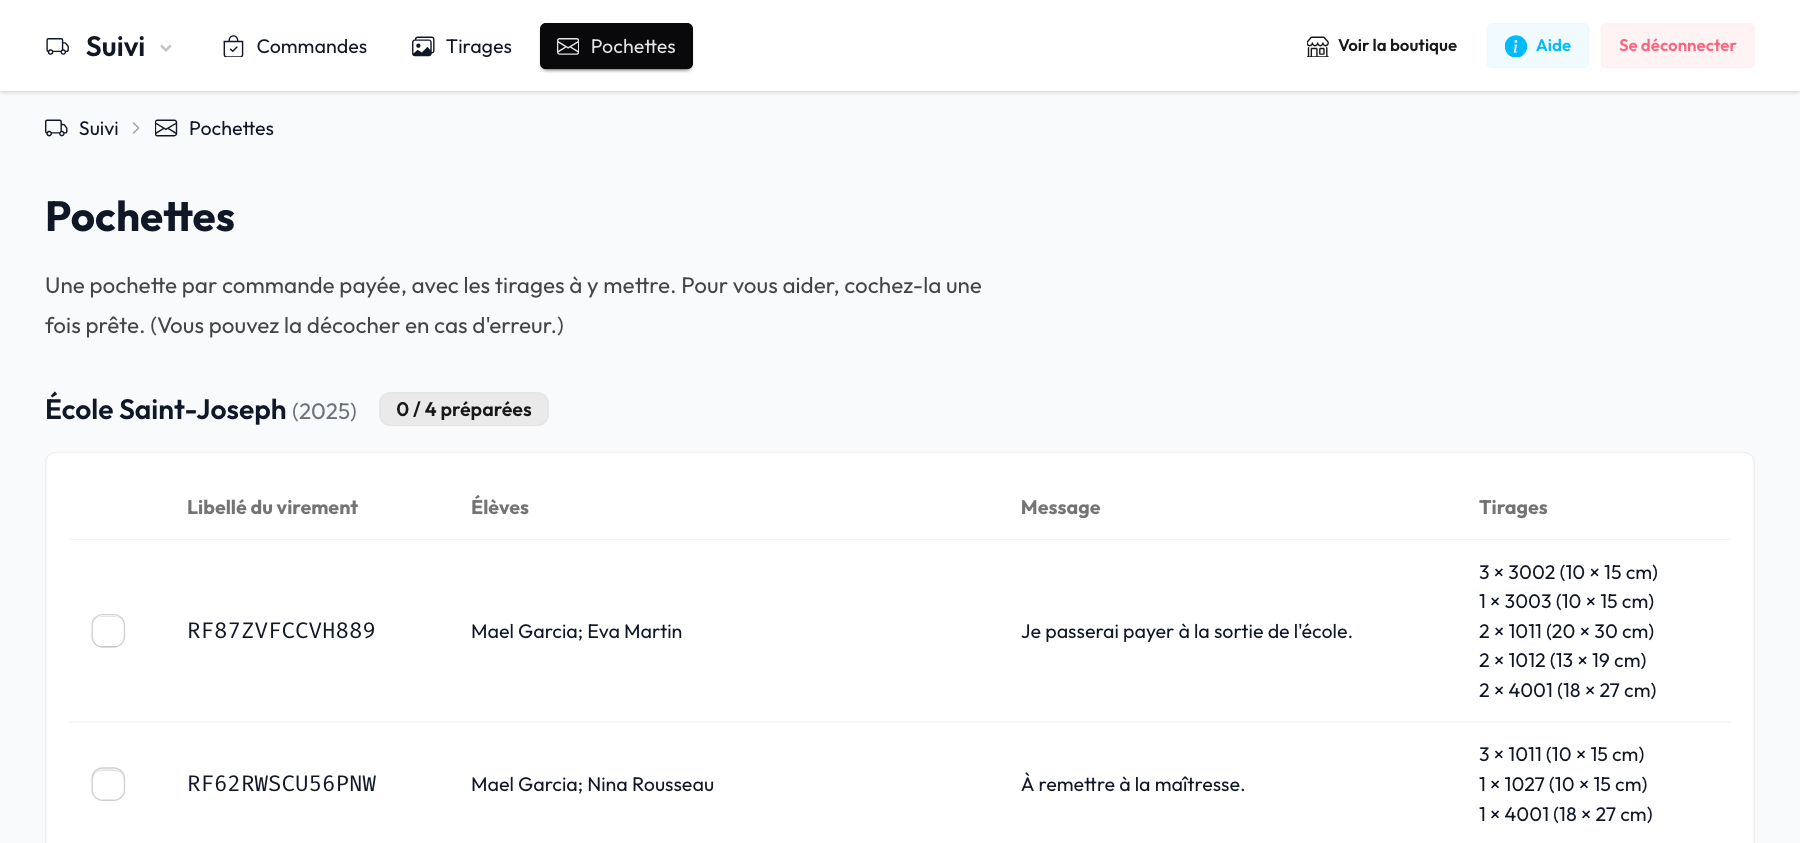Click message about paying at école sortie
The height and width of the screenshot is (843, 1800).
(1187, 631)
